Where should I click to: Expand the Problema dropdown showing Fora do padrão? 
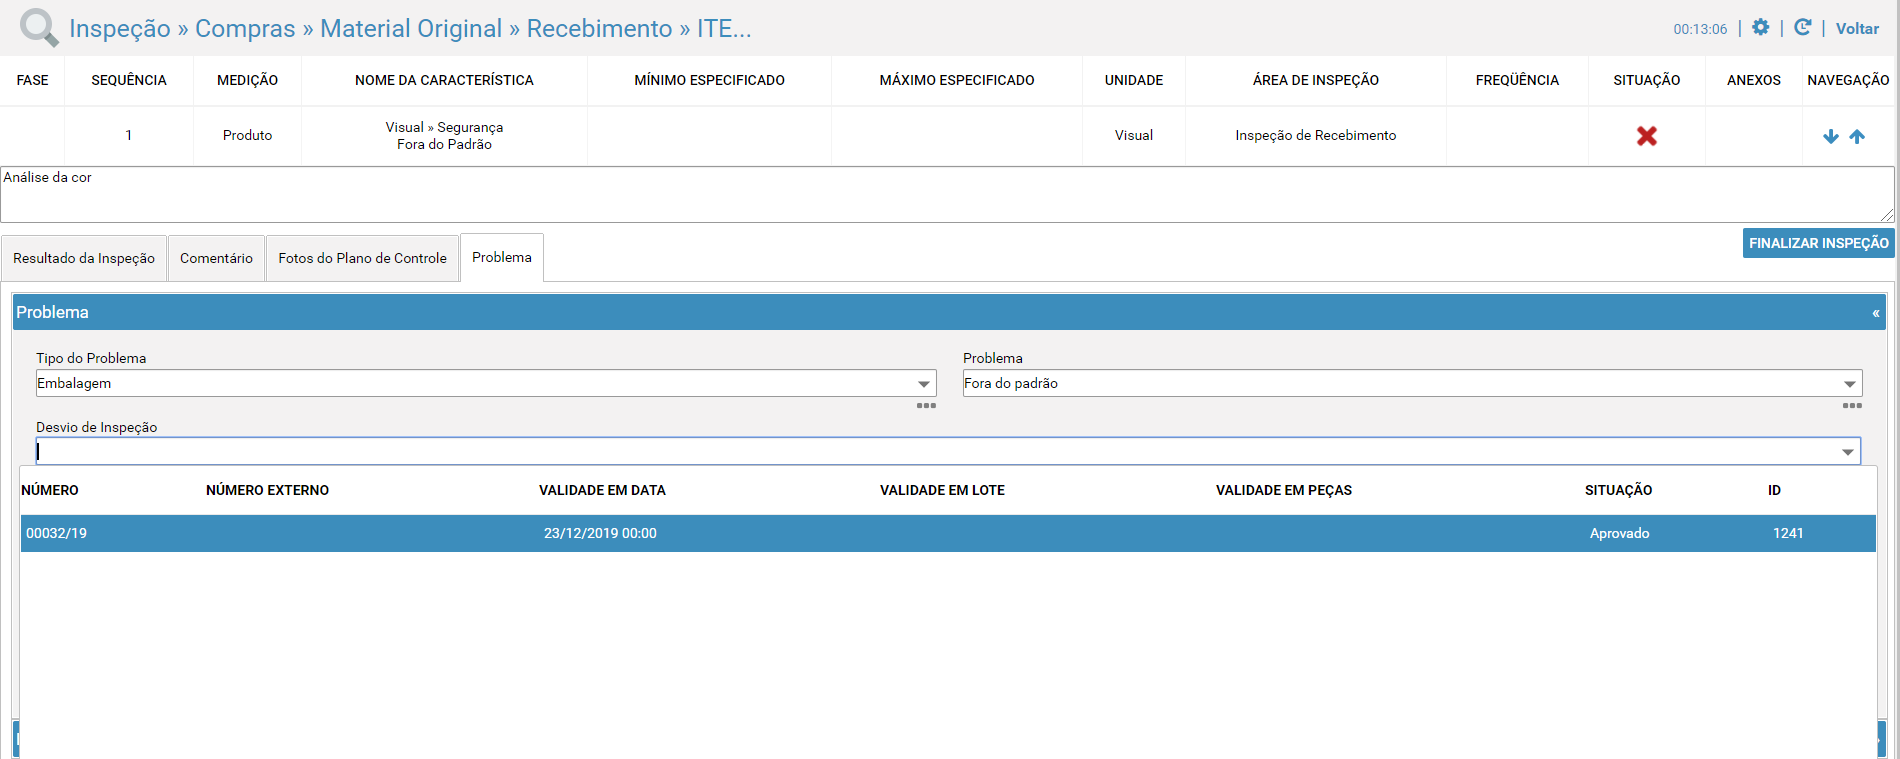point(1850,384)
